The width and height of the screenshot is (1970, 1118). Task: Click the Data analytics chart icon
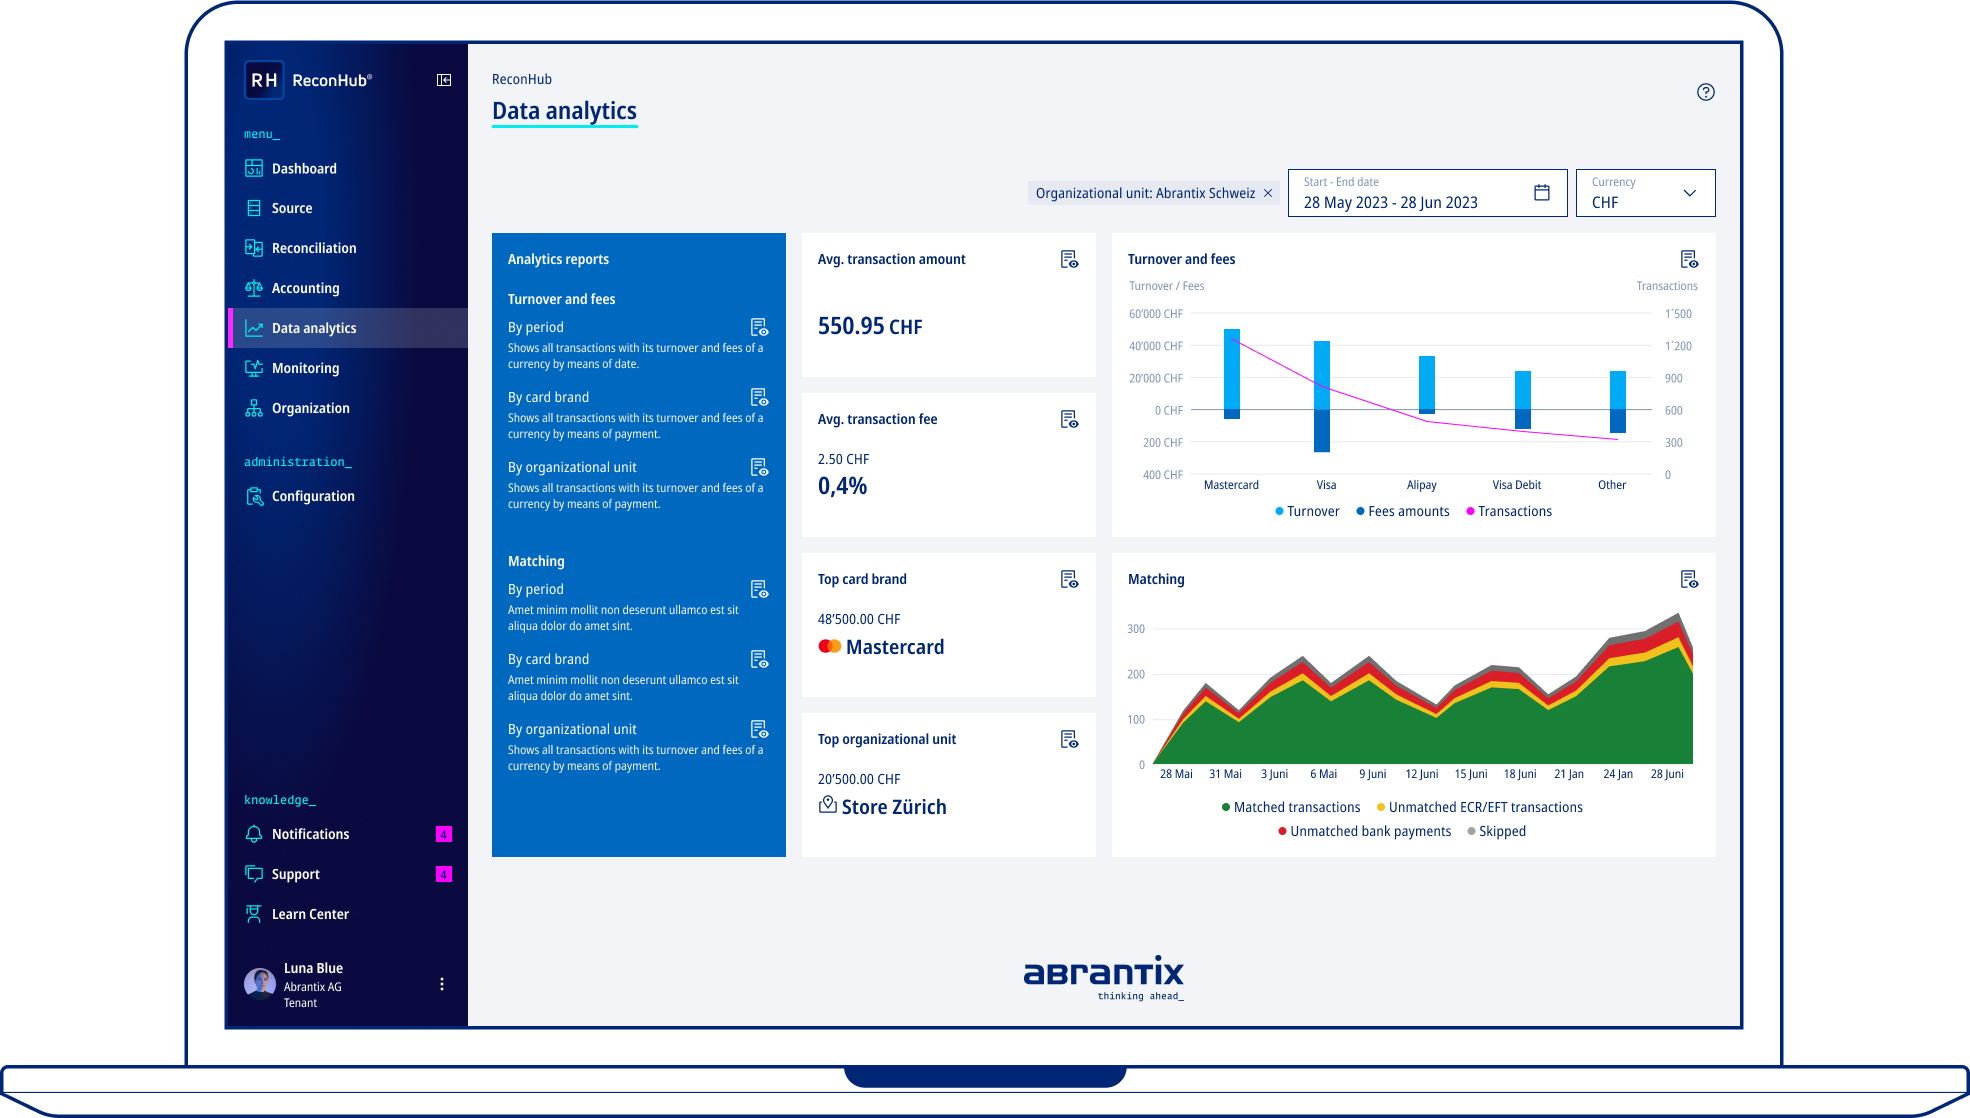[254, 328]
